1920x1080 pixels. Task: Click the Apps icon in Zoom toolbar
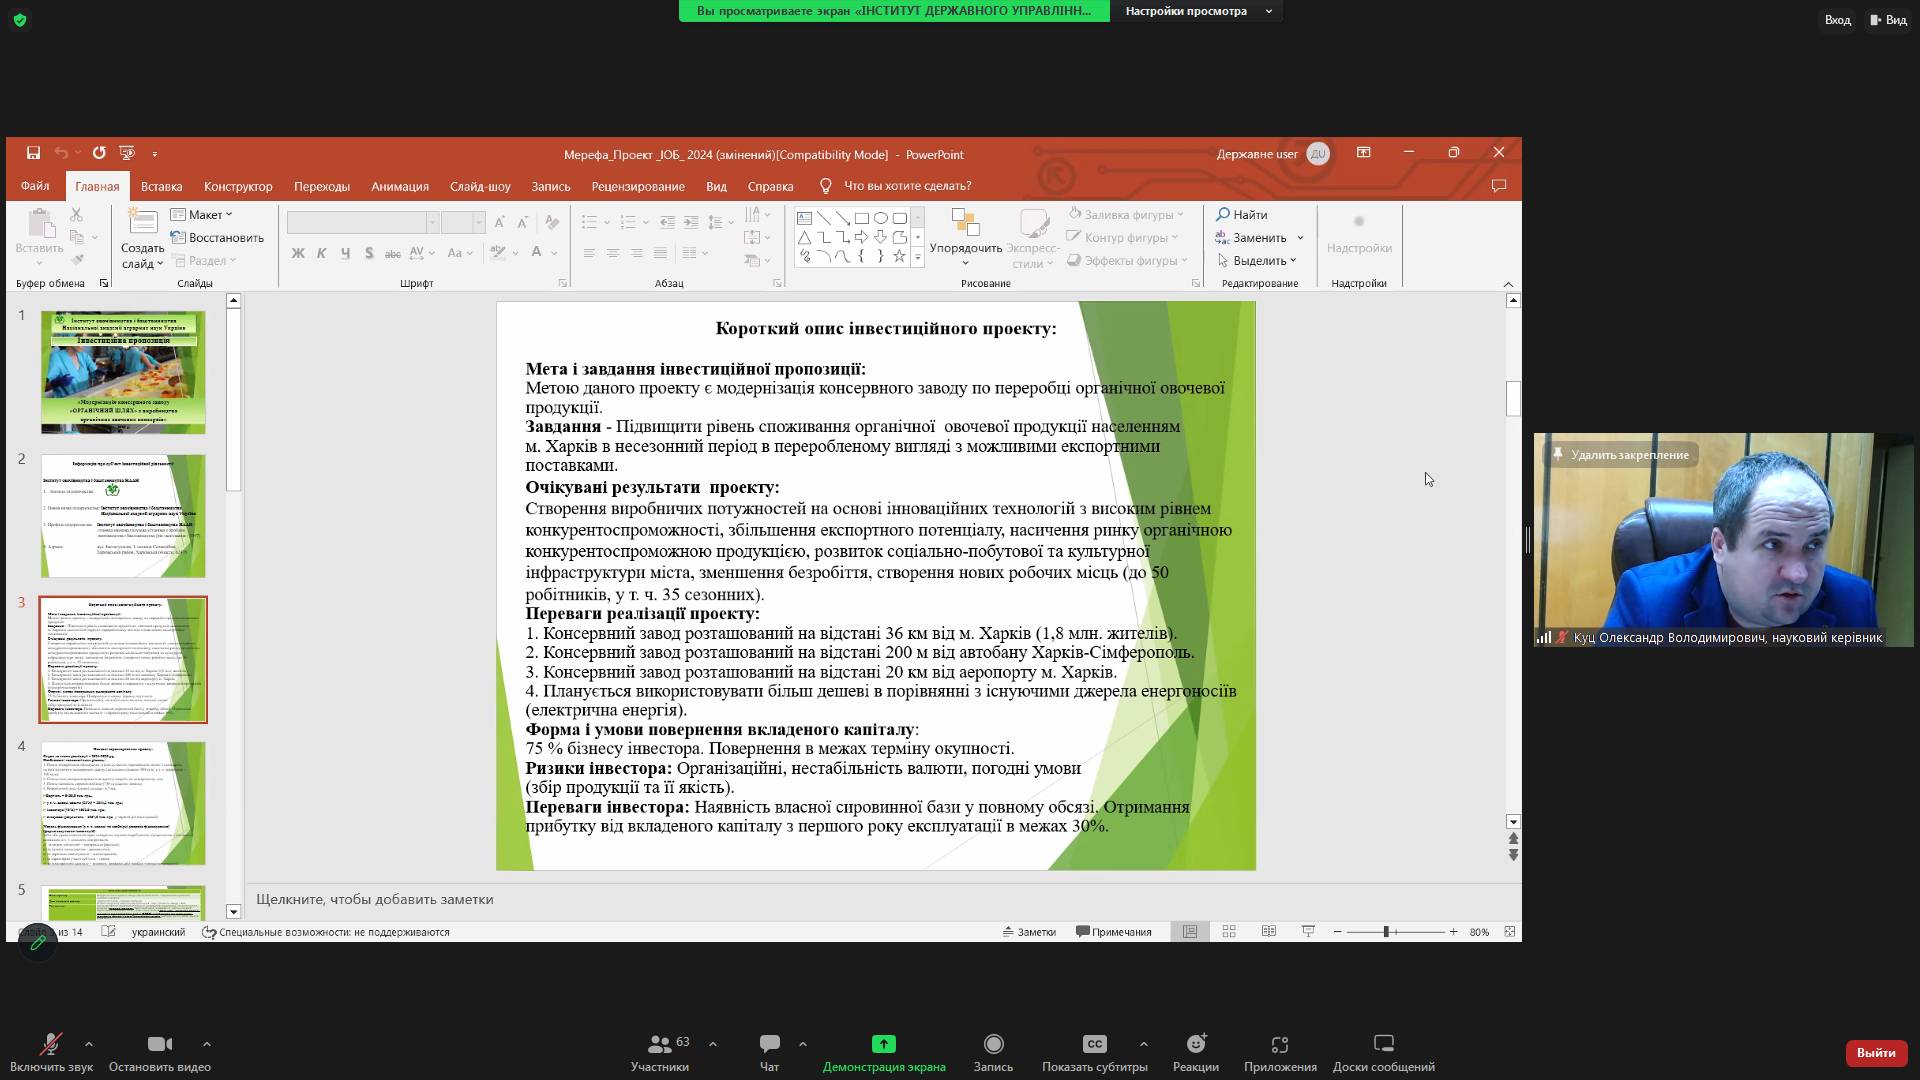[1279, 1044]
